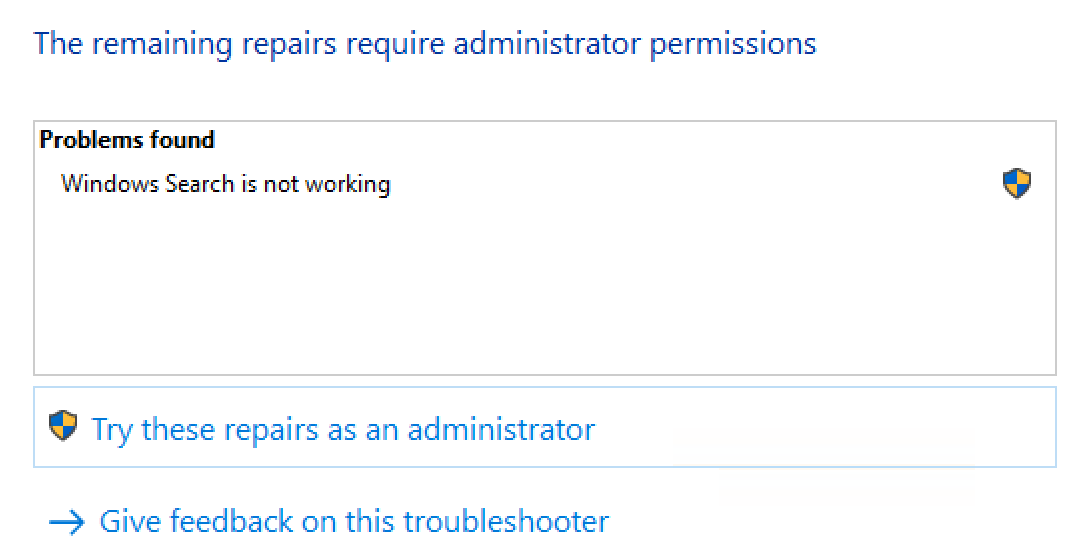The width and height of the screenshot is (1090, 550).
Task: Click the words Windows Search in the problem row
Action: (147, 184)
